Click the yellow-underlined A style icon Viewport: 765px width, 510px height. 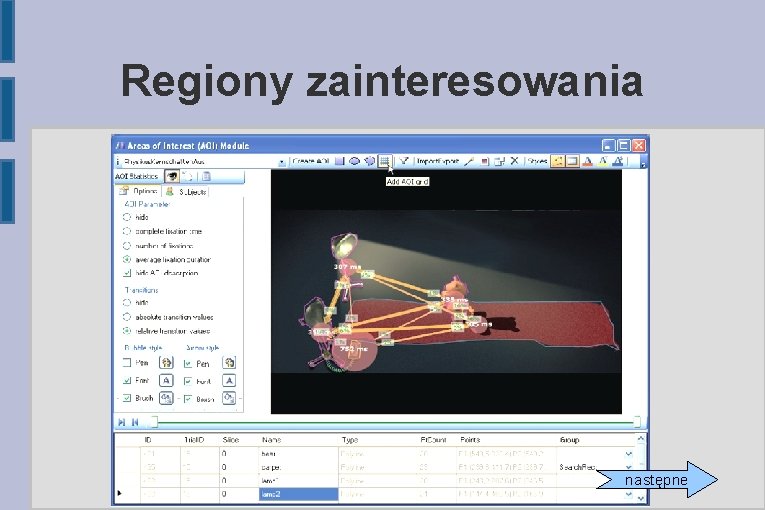[603, 161]
